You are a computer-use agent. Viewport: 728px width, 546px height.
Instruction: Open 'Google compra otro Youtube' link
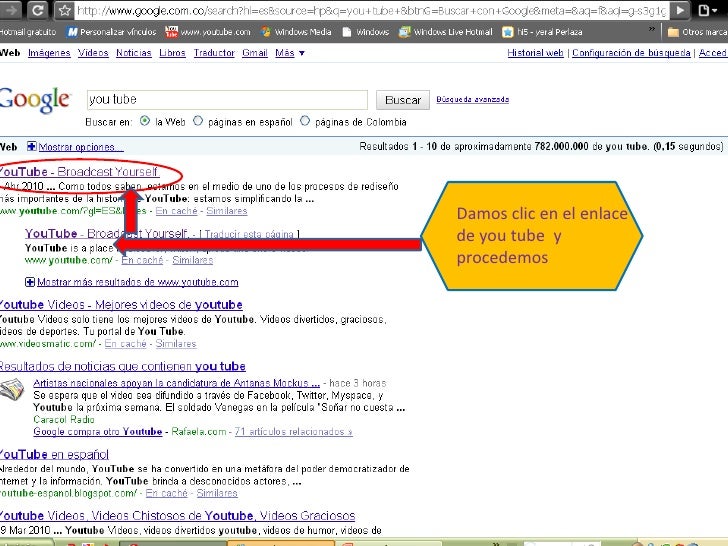(98, 432)
